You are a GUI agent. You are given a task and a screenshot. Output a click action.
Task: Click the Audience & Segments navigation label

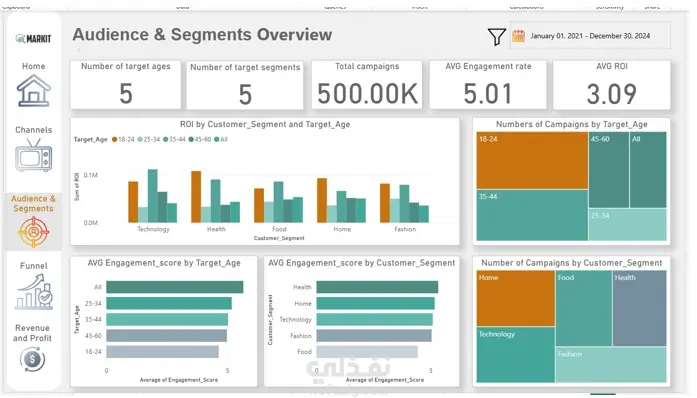[33, 203]
